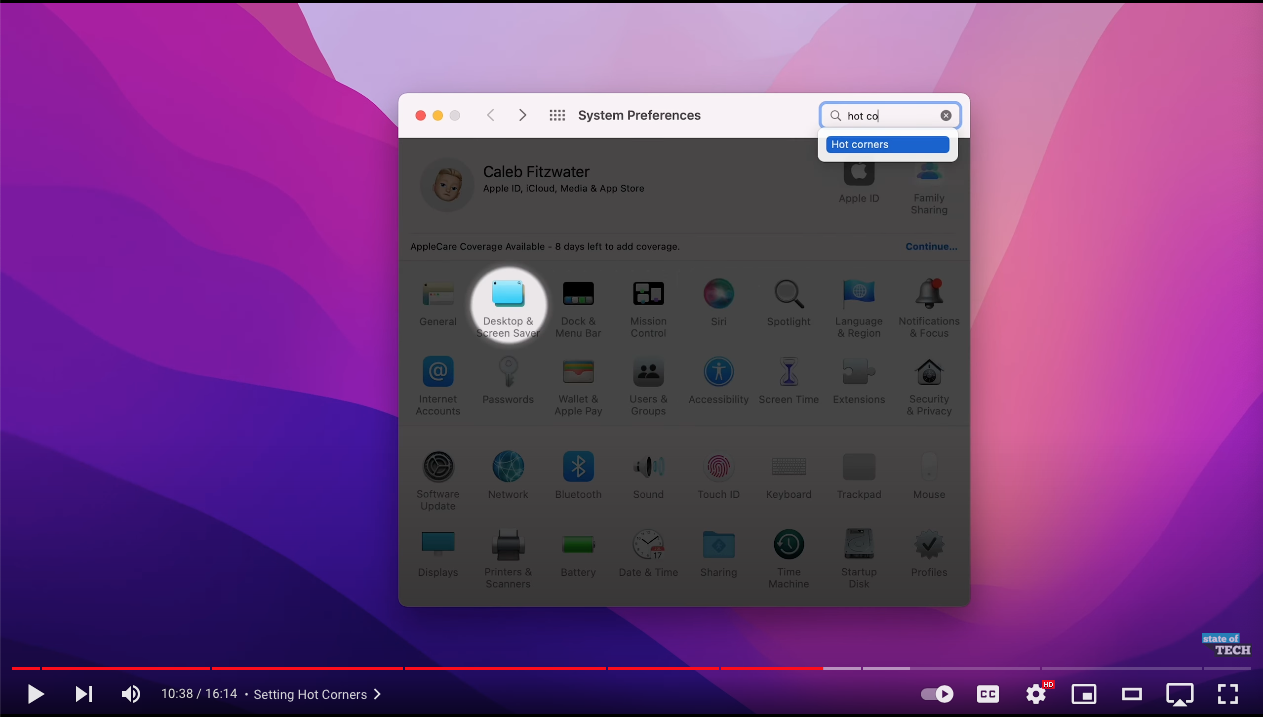1263x717 pixels.
Task: Go back in System Preferences
Action: click(x=491, y=116)
